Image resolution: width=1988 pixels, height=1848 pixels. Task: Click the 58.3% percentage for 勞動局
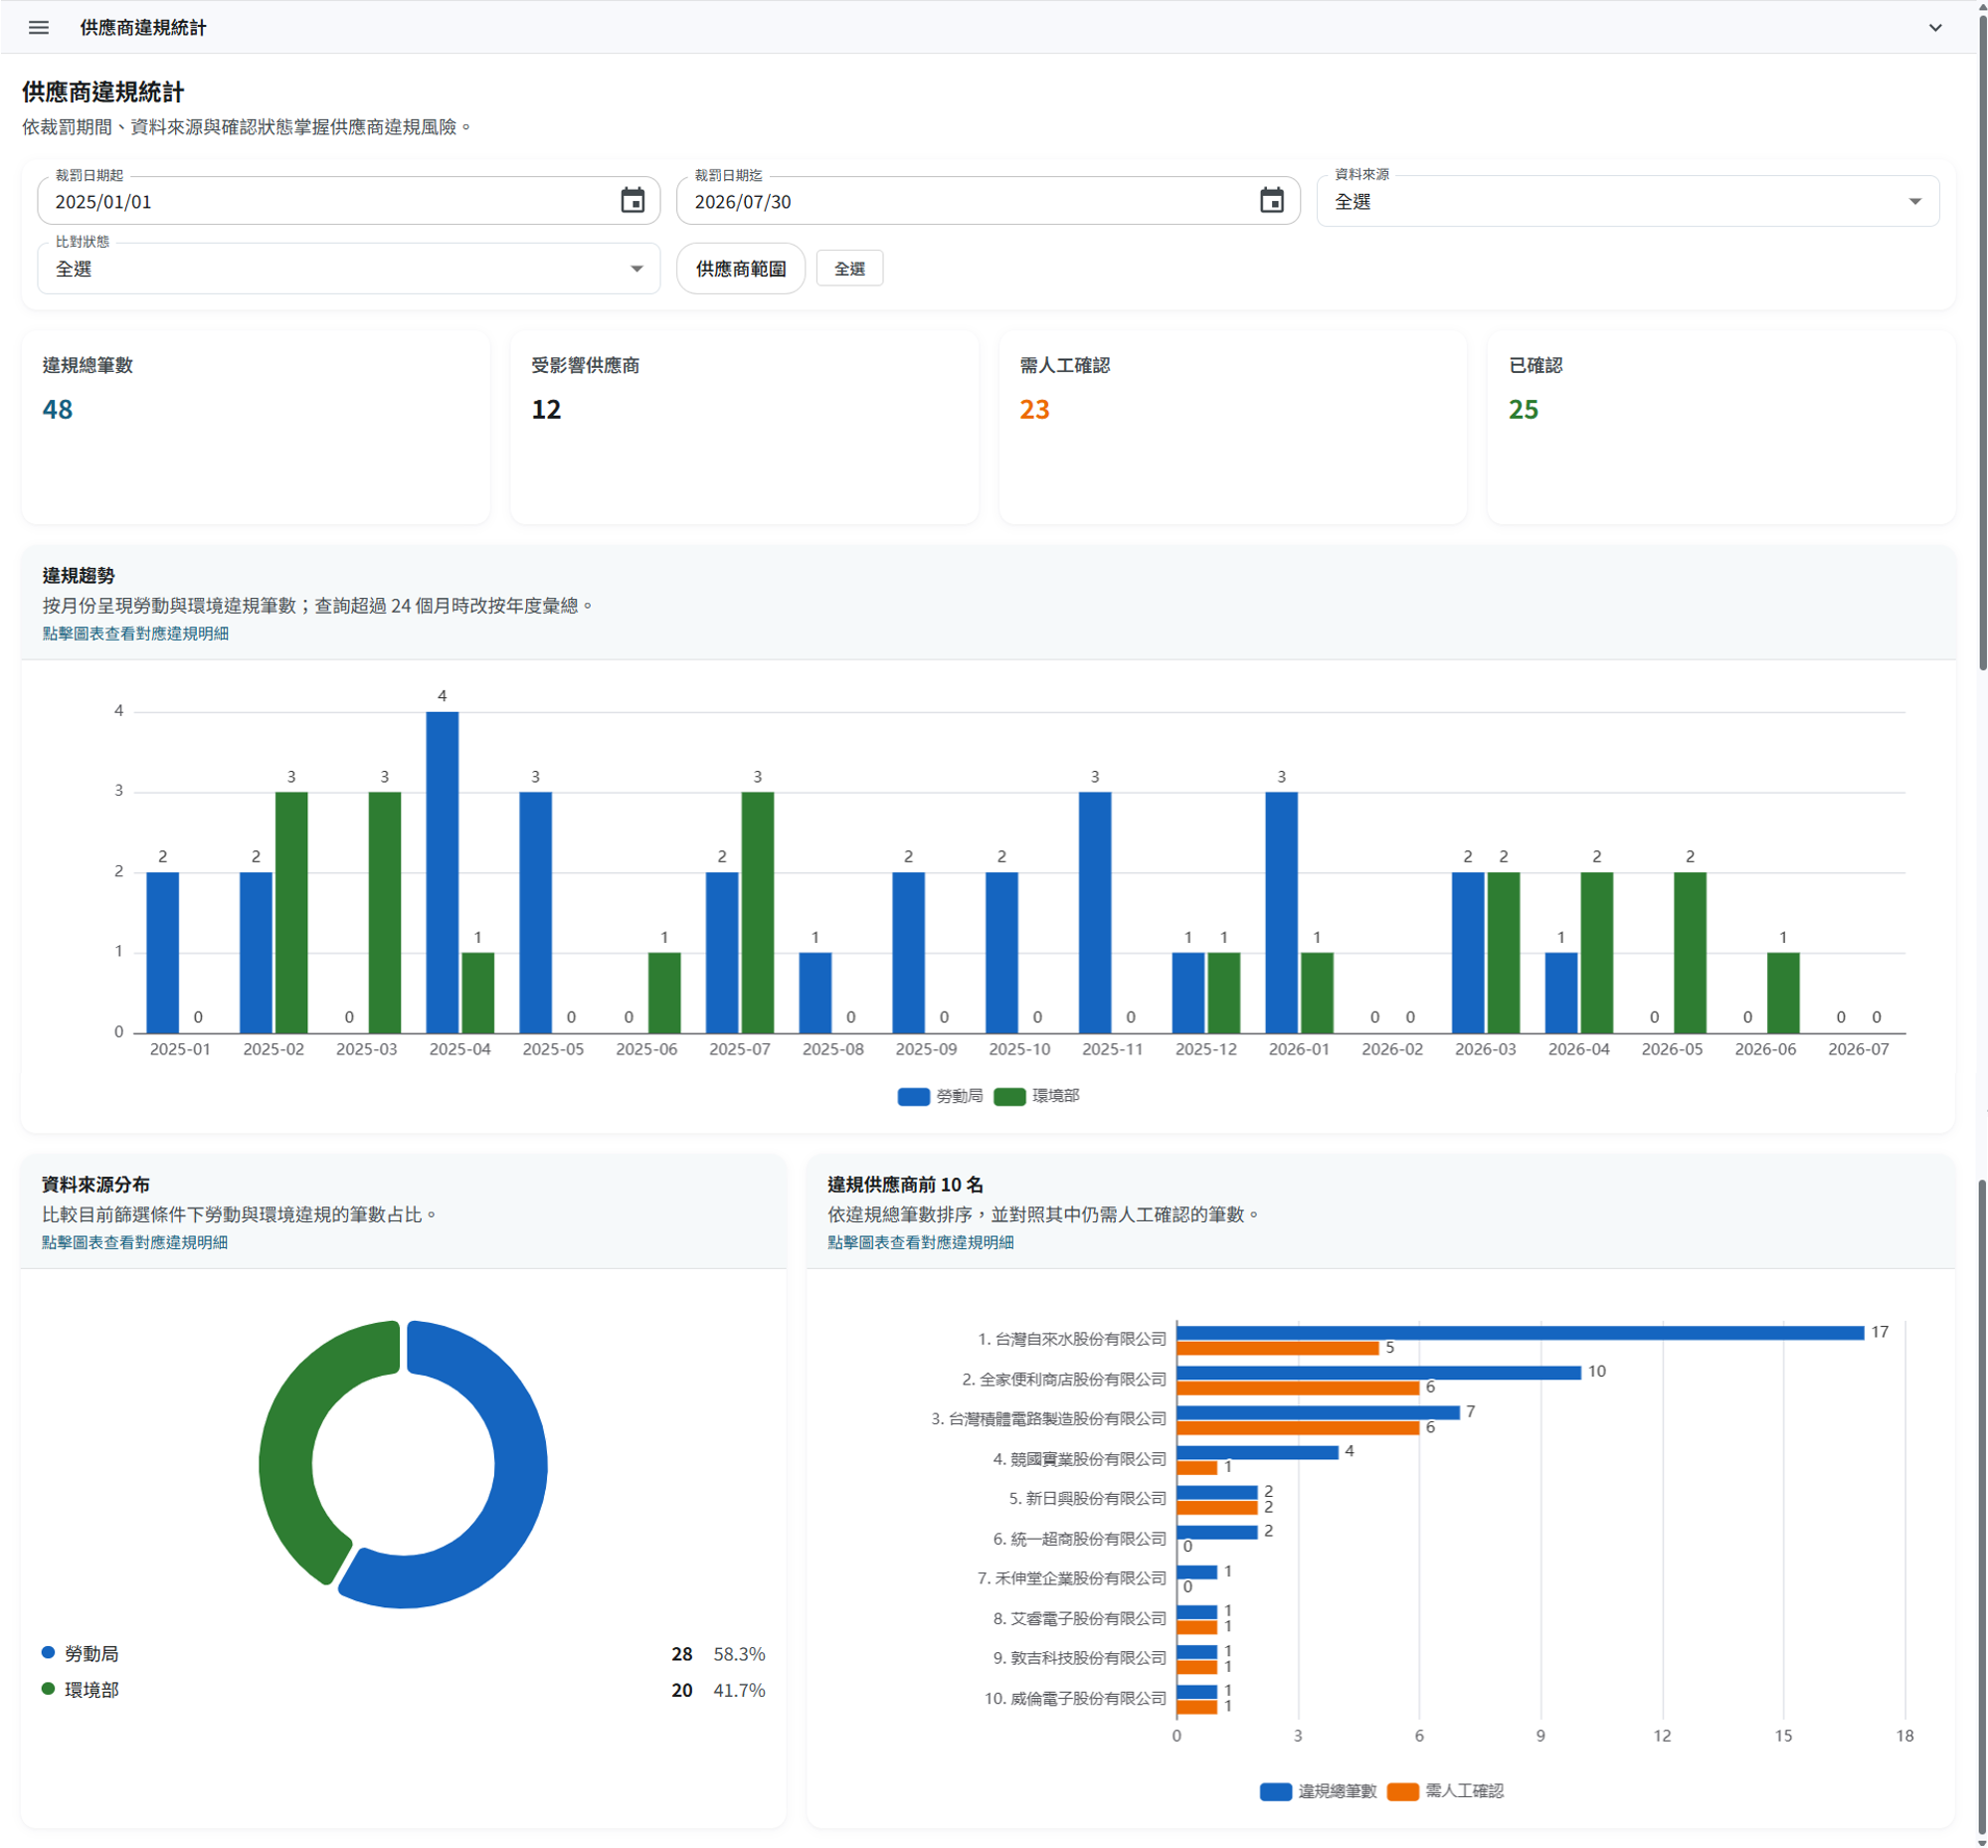739,1654
